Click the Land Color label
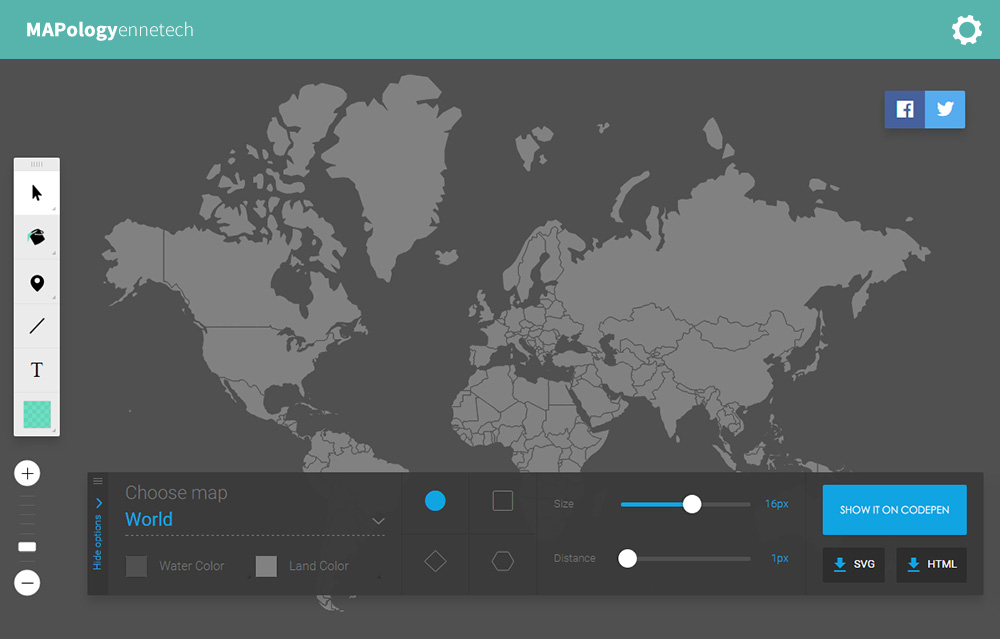This screenshot has height=639, width=1000. (318, 566)
